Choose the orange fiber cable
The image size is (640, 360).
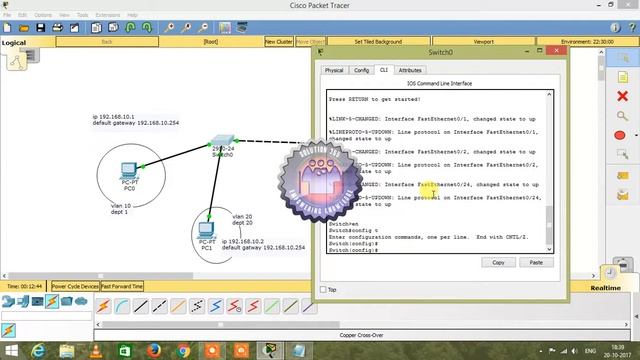pyautogui.click(x=178, y=306)
